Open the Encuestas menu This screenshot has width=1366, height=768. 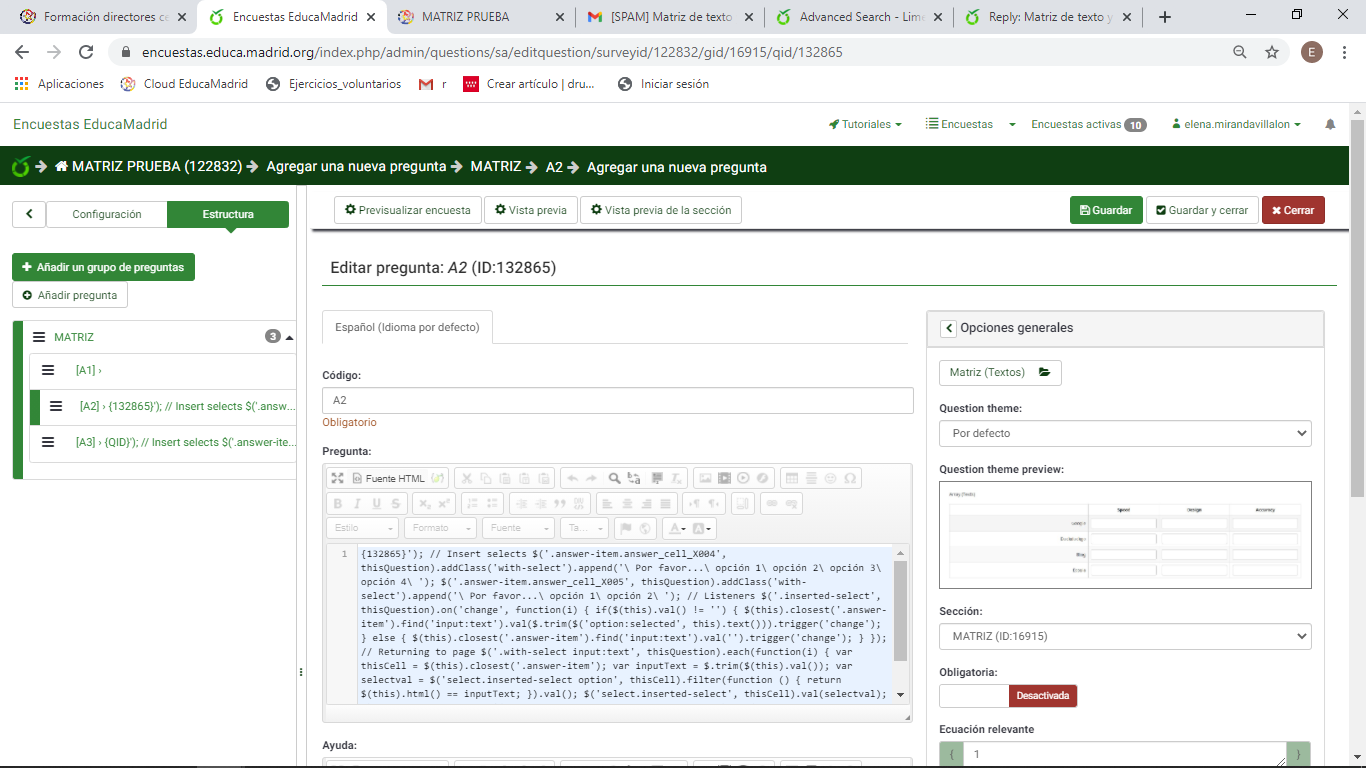(959, 124)
